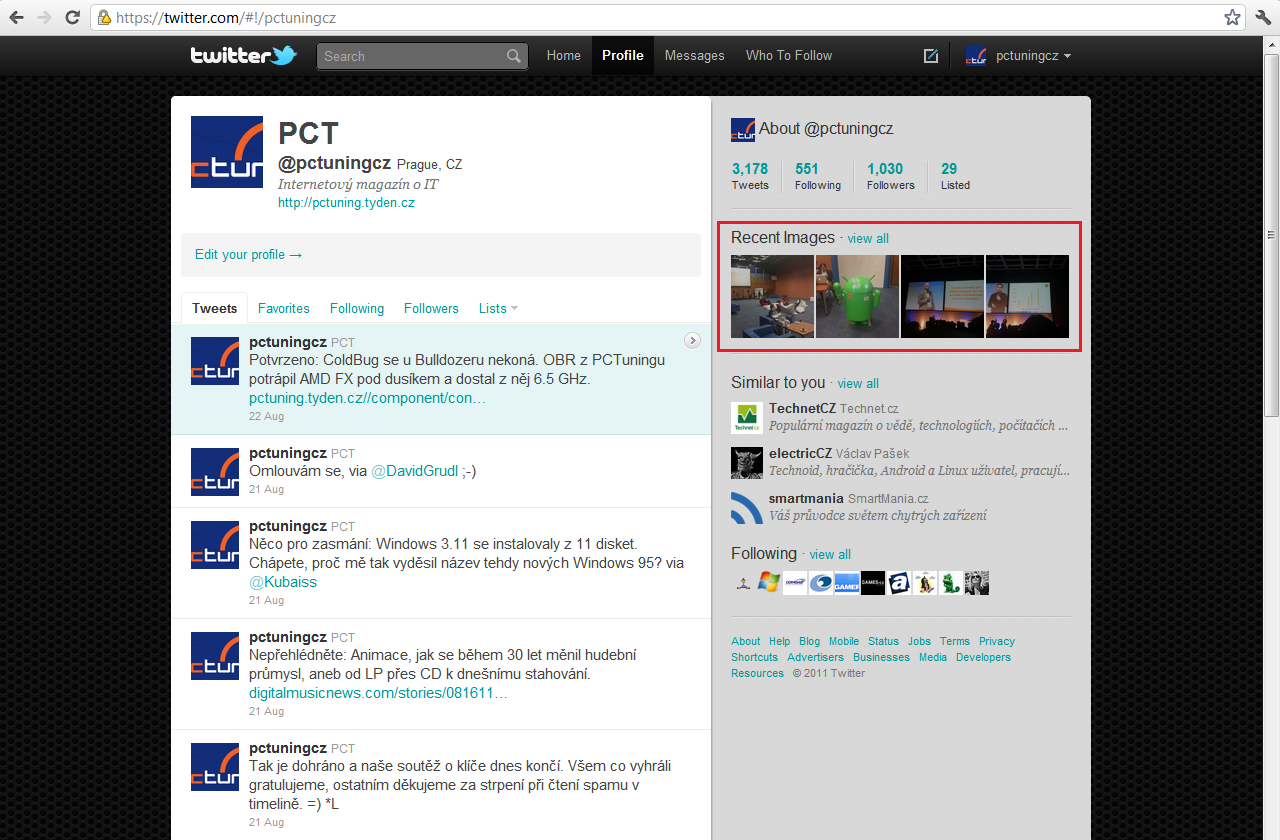The image size is (1280, 840).
Task: Open the digitalmusicnews.com story link
Action: click(378, 692)
